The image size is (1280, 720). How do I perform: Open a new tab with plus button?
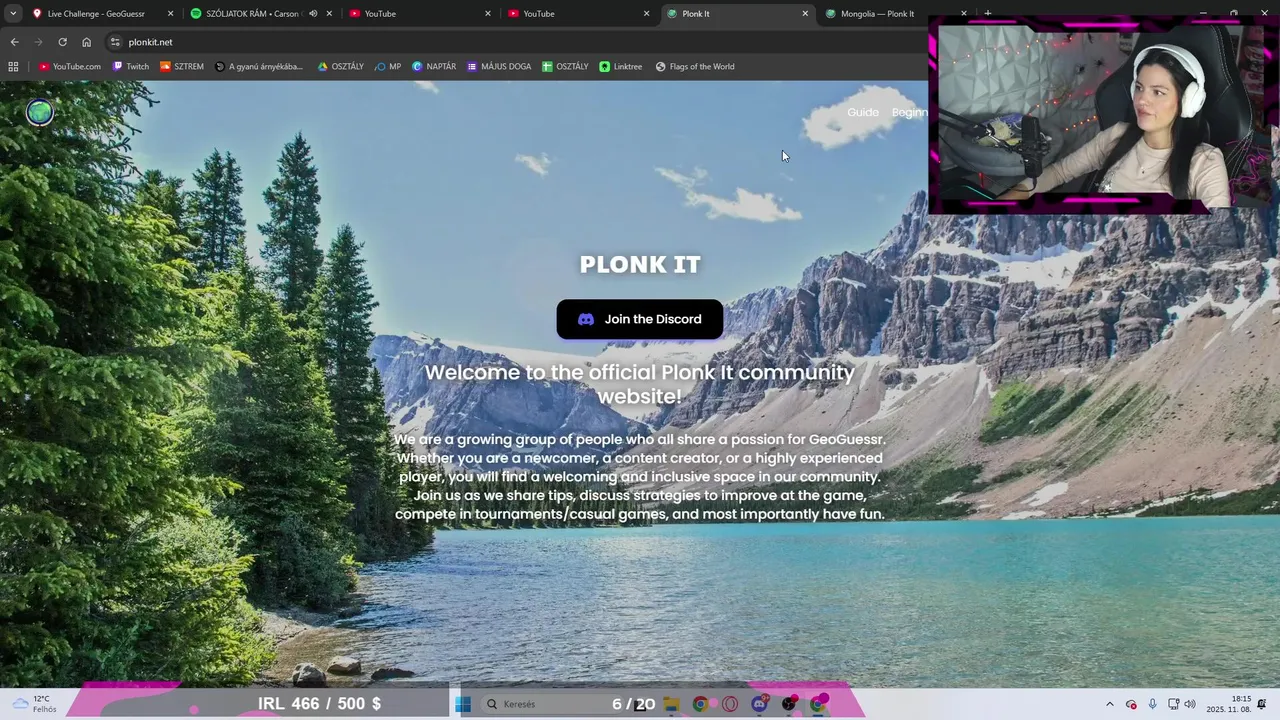[x=988, y=14]
